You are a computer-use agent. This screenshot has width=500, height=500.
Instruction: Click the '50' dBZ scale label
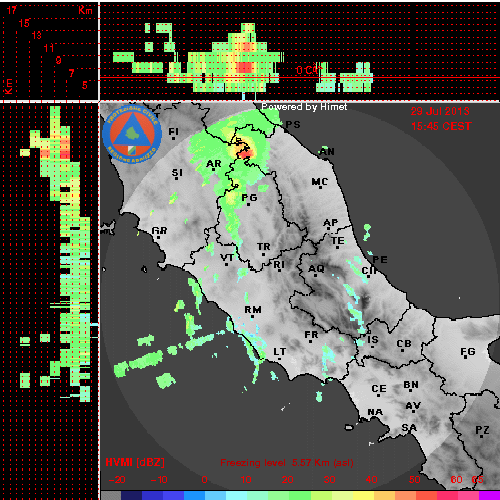[414, 480]
